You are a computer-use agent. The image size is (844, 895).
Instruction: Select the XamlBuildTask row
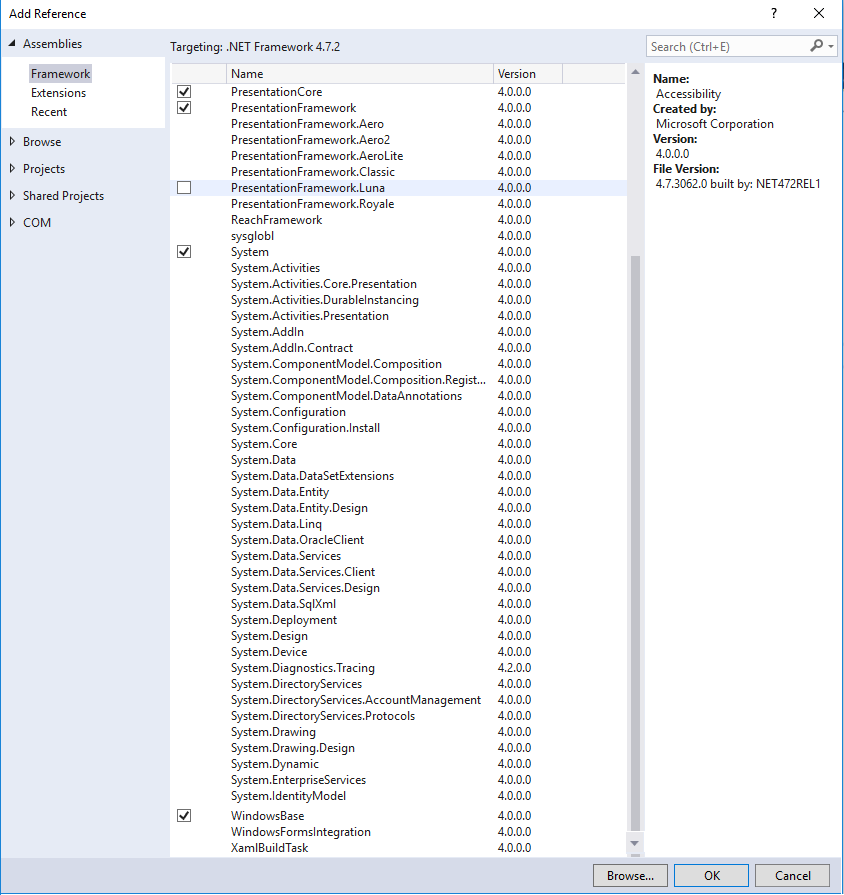pyautogui.click(x=398, y=847)
